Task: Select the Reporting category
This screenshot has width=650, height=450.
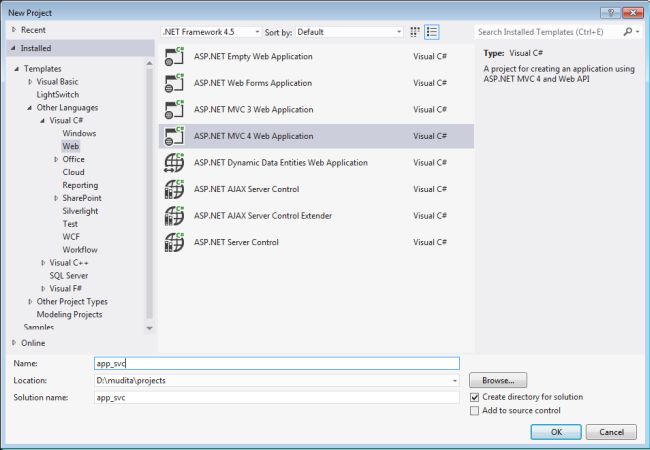Action: tap(80, 185)
